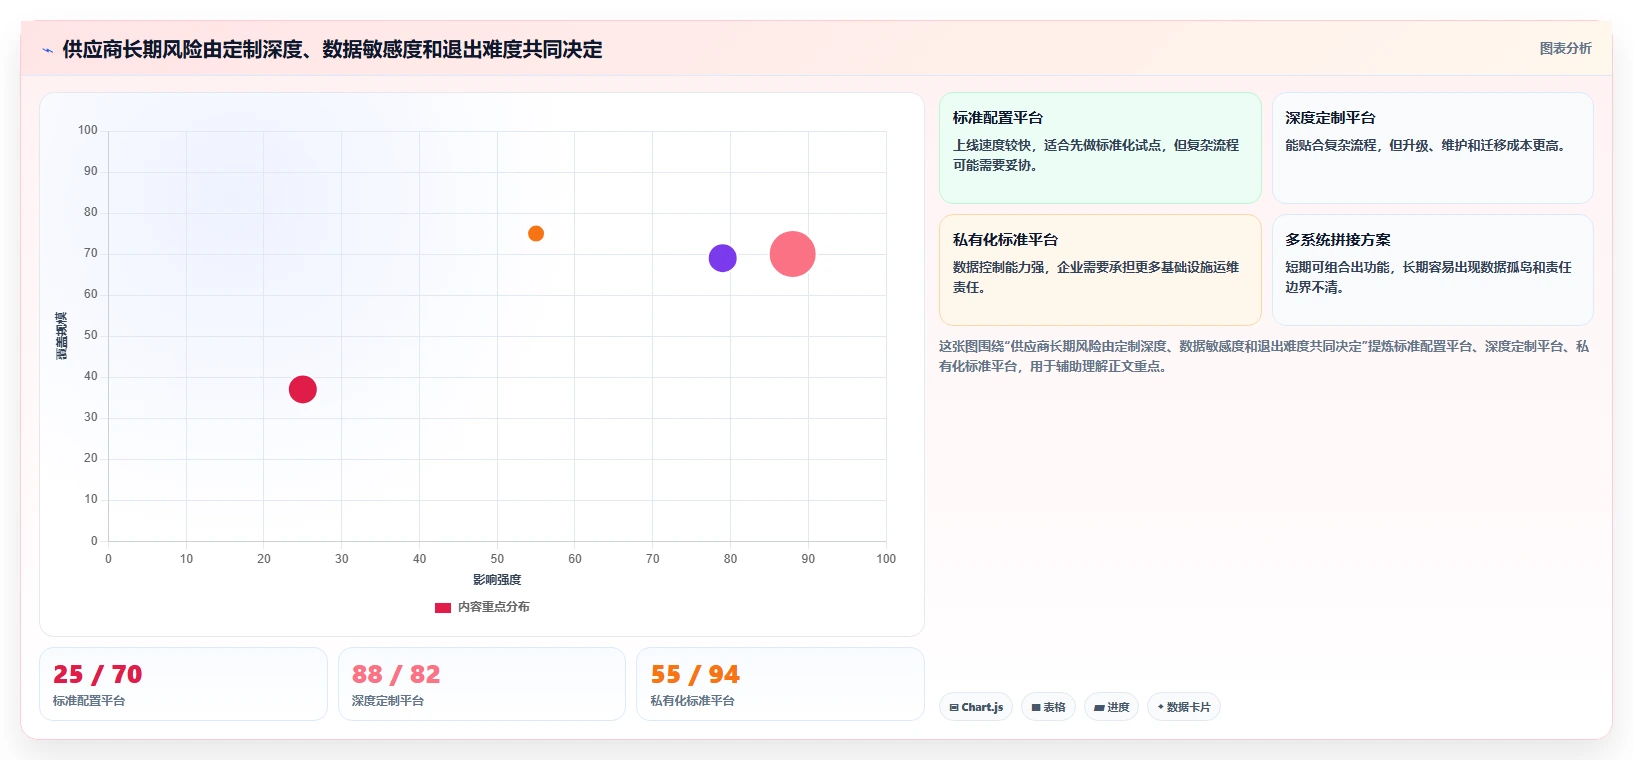Click the 标准配置平台 label under 25 / 70
This screenshot has height=760, width=1633.
tap(89, 701)
